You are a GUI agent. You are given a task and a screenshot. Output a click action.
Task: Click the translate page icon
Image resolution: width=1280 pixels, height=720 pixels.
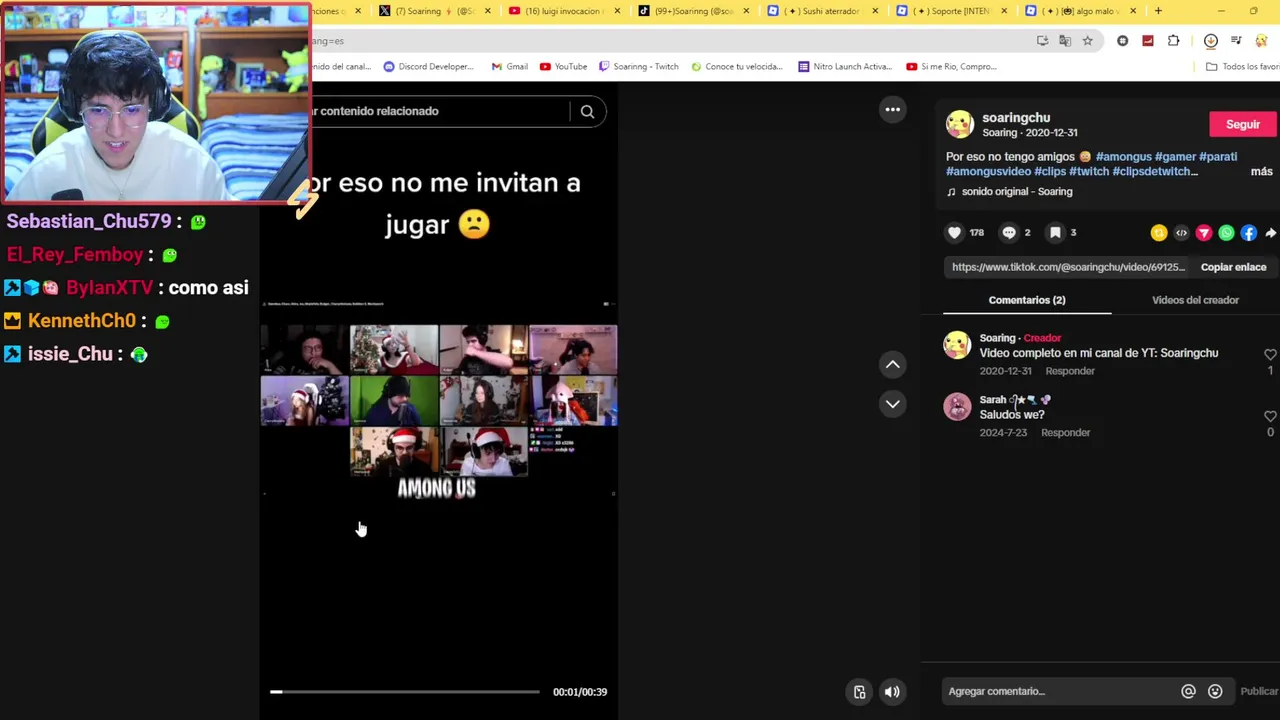(1065, 41)
